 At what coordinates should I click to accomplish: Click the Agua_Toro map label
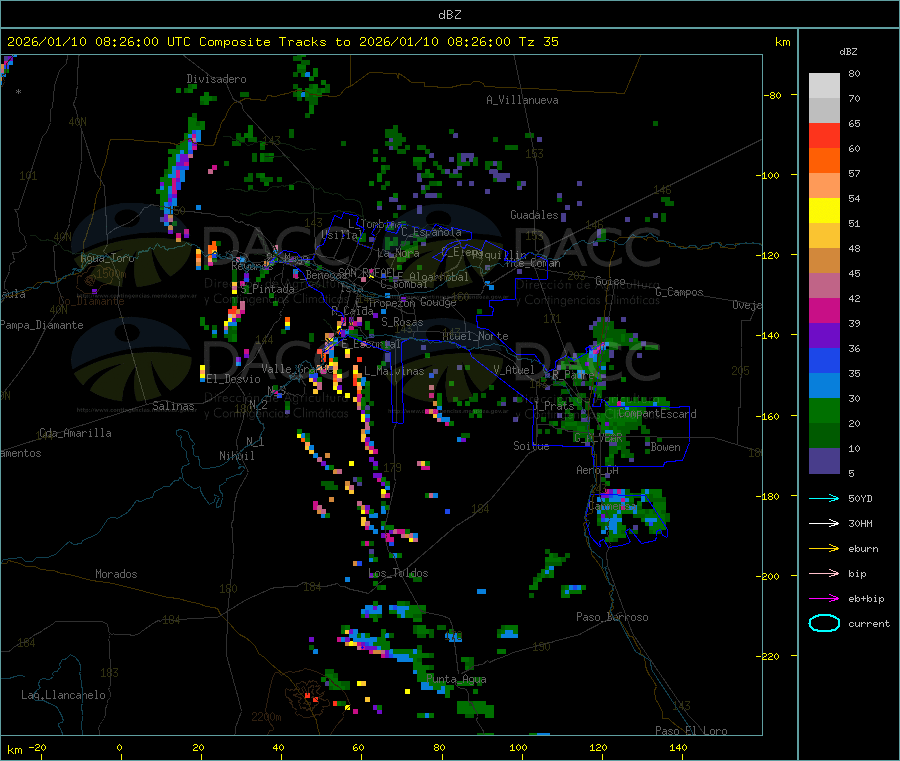[107, 258]
